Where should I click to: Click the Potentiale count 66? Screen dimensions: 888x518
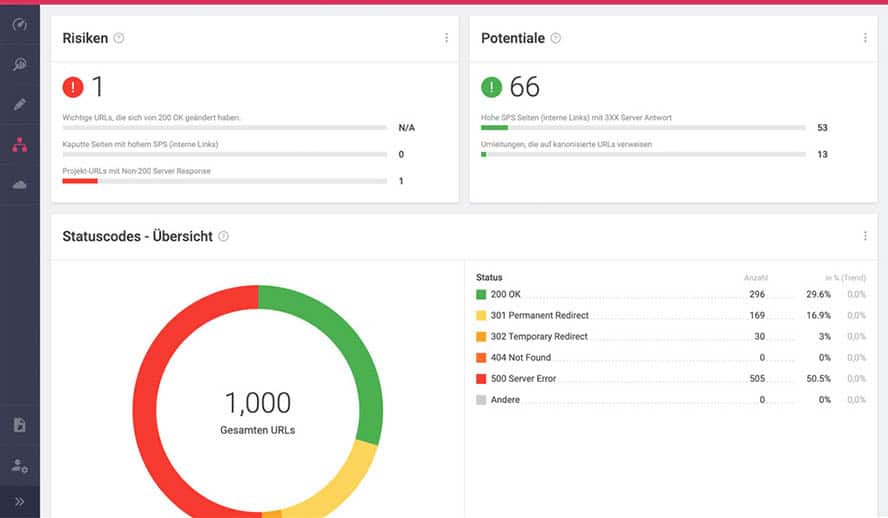point(524,87)
